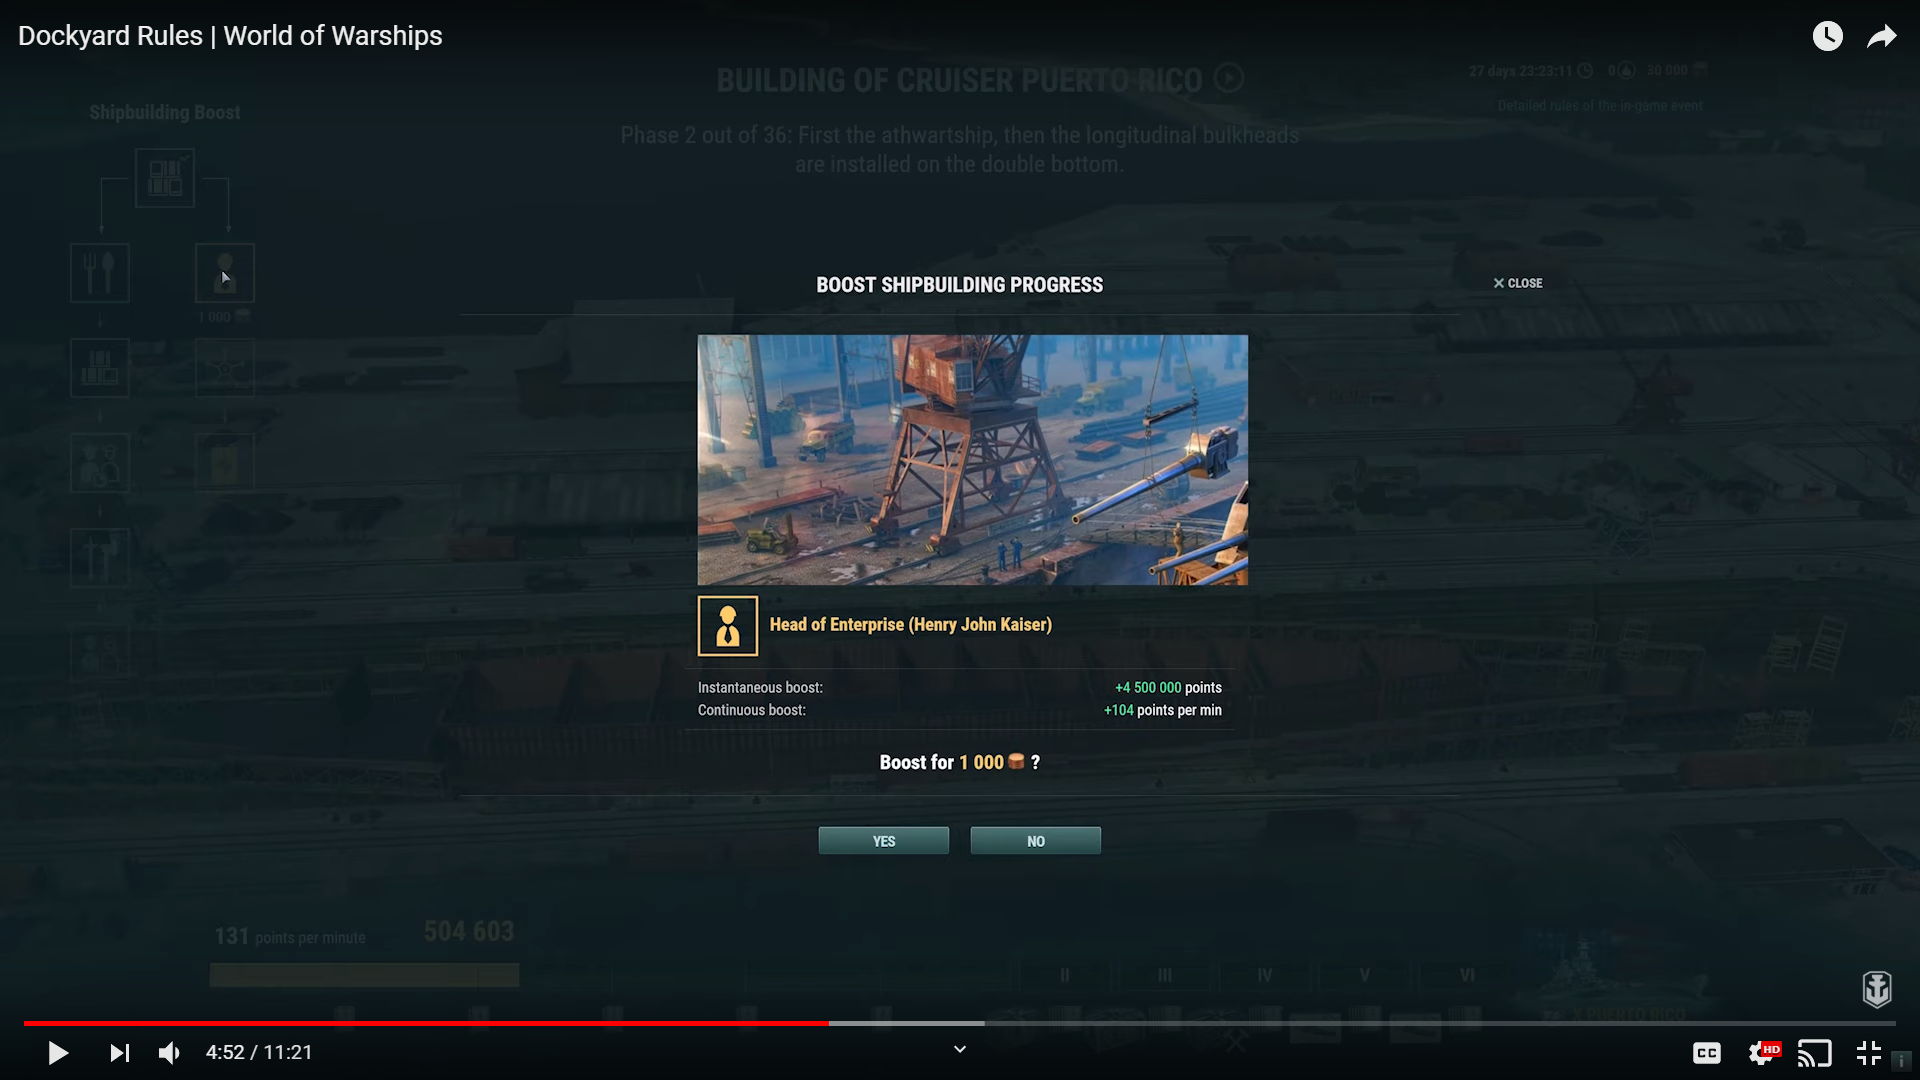Expand the chevron below the progress bar
The image size is (1920, 1080).
tap(960, 1049)
